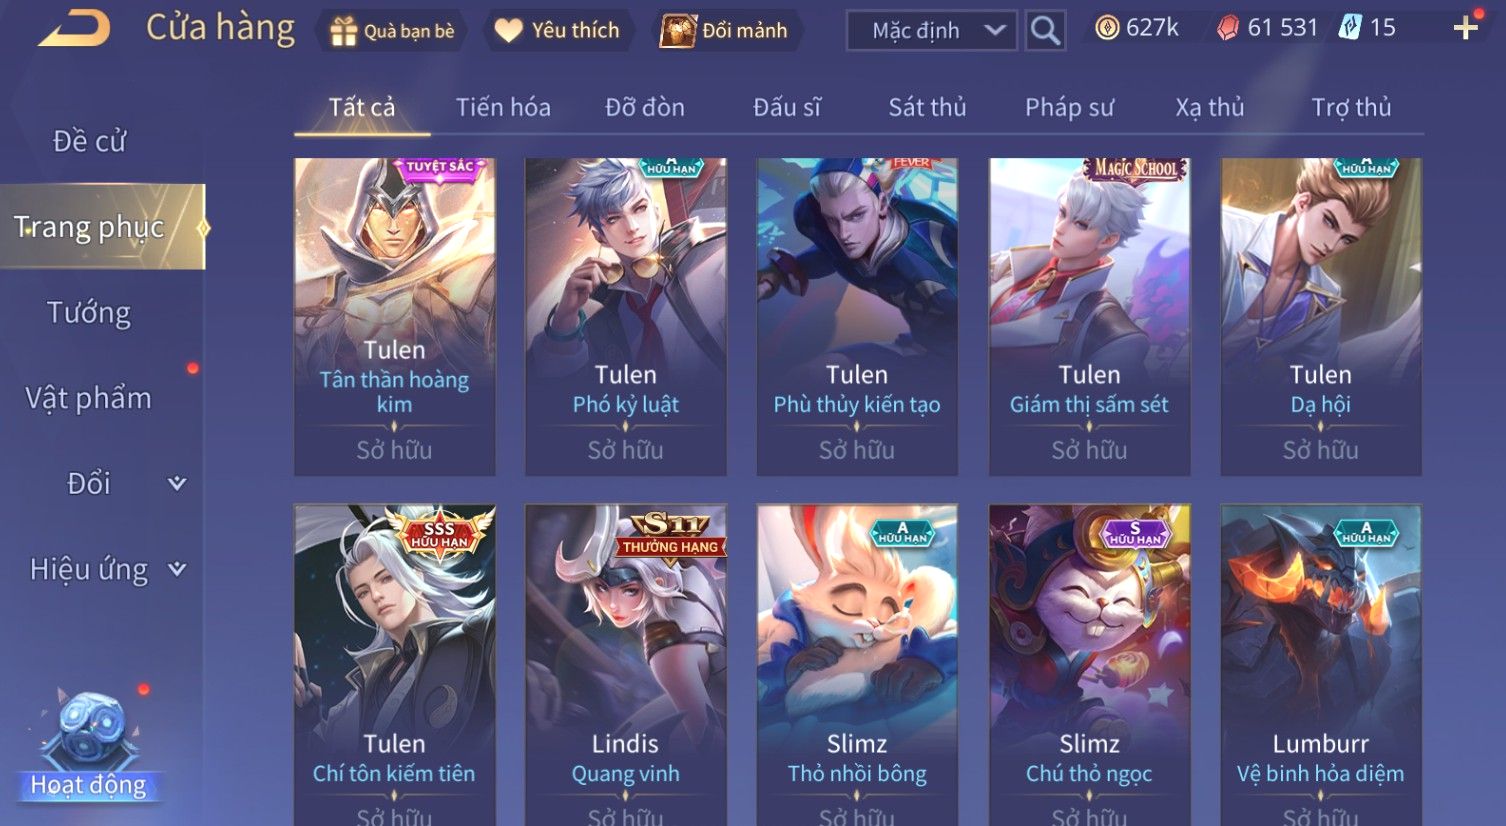Tap the blue voucher currency icon

pyautogui.click(x=1350, y=28)
